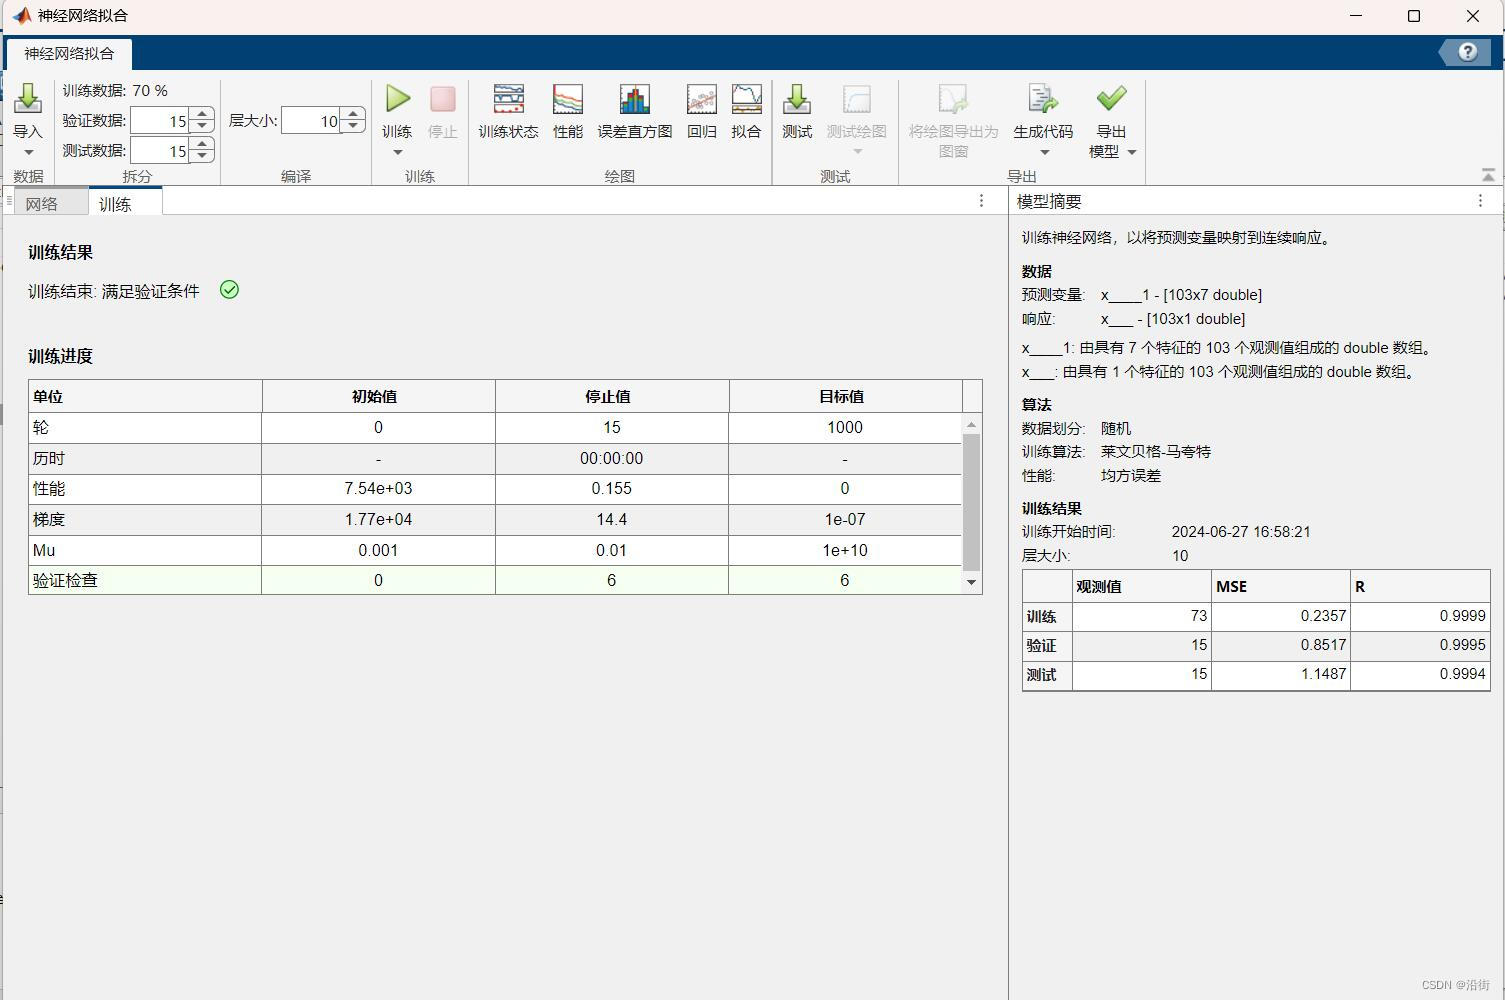Viewport: 1505px width, 1000px height.
Task: Open the 生成代码 dropdown options
Action: tap(1043, 152)
